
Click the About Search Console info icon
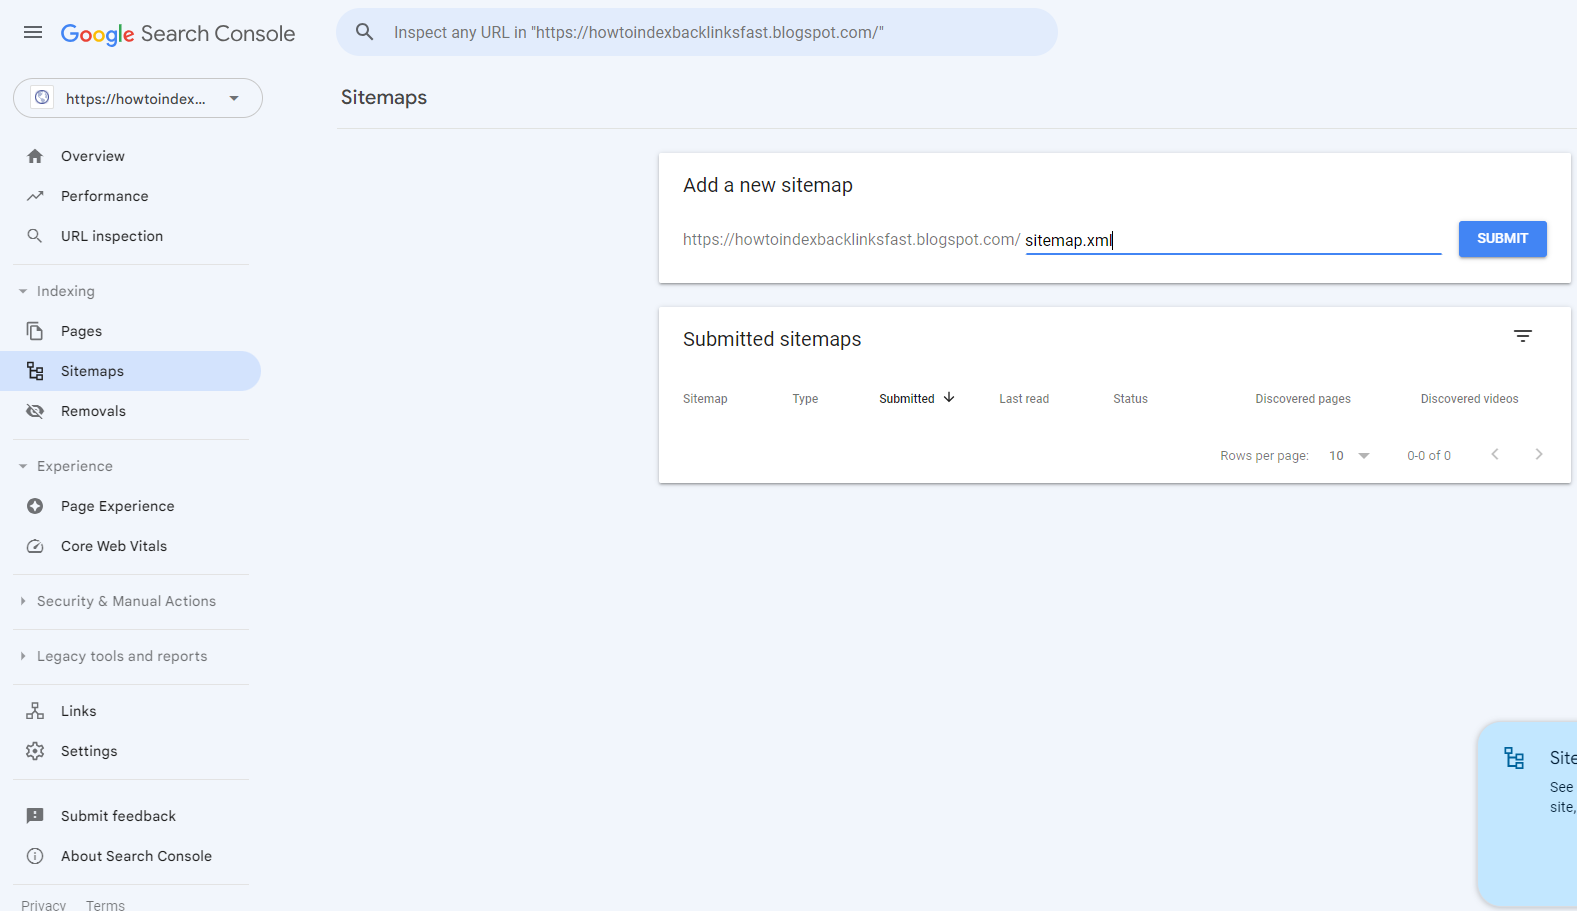click(x=35, y=856)
